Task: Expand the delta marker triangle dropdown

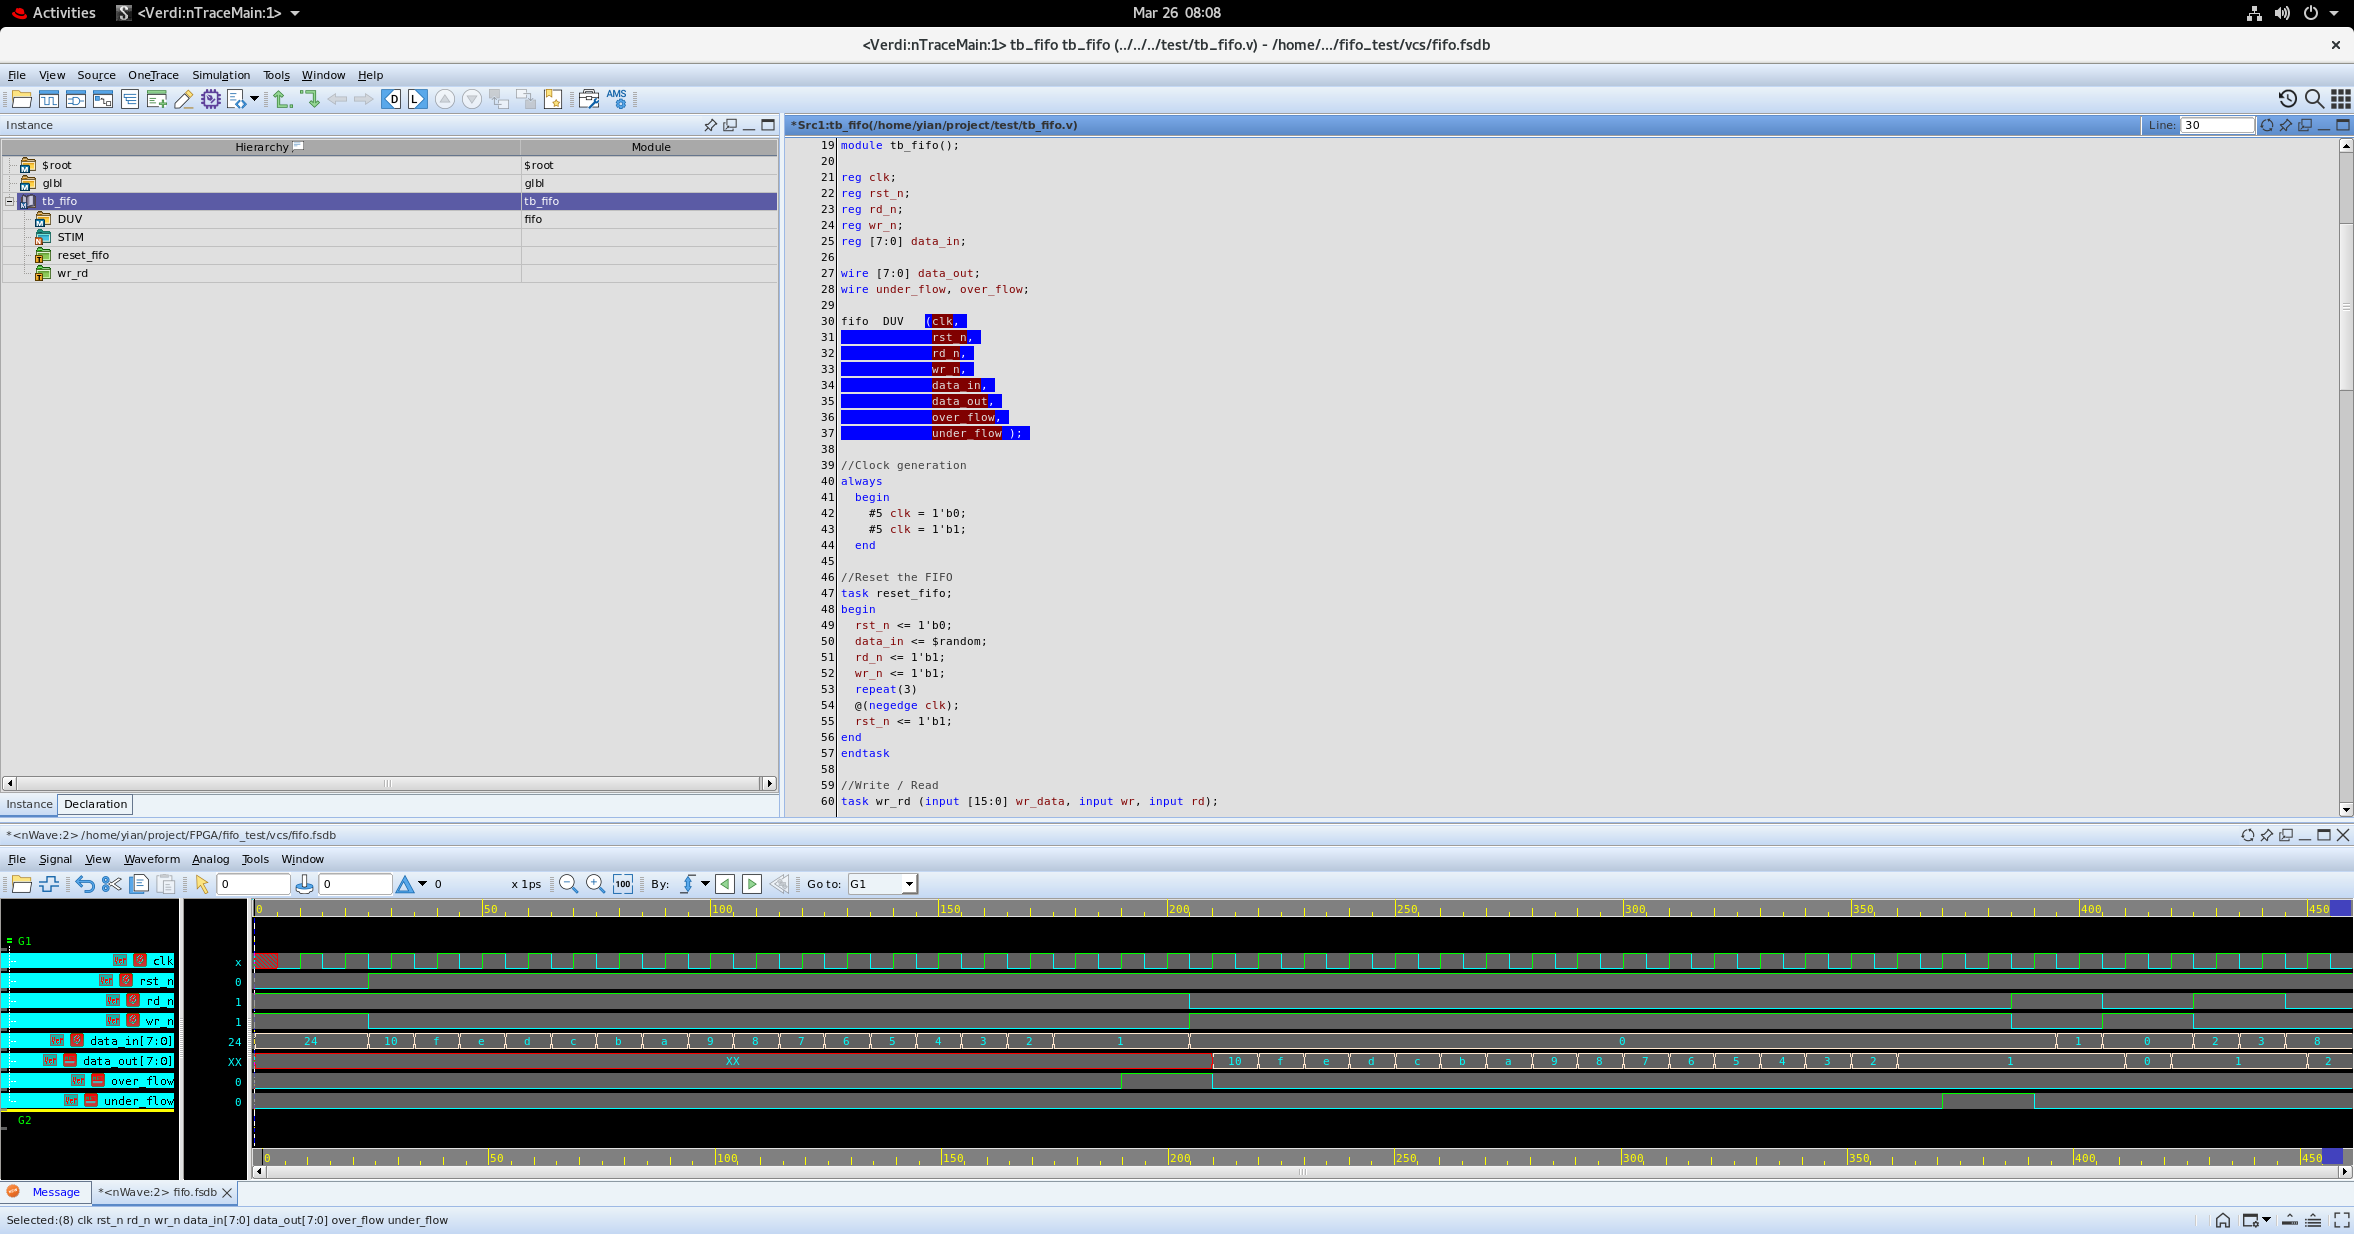Action: pos(422,884)
